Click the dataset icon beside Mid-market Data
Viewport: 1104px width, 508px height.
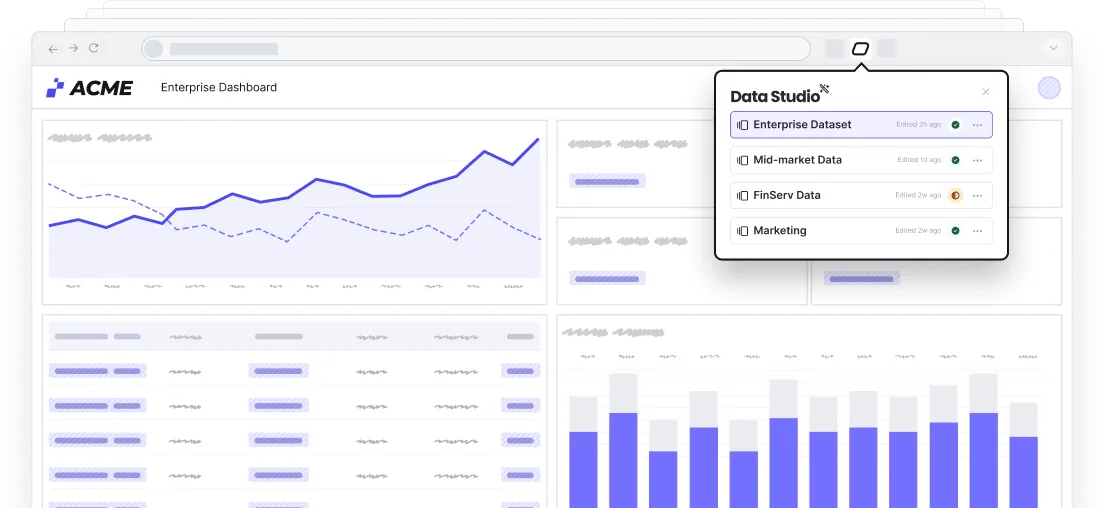point(743,160)
